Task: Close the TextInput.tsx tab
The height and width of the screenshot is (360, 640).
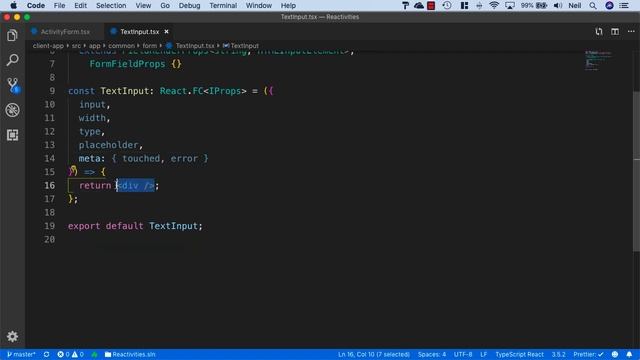Action: [x=166, y=31]
